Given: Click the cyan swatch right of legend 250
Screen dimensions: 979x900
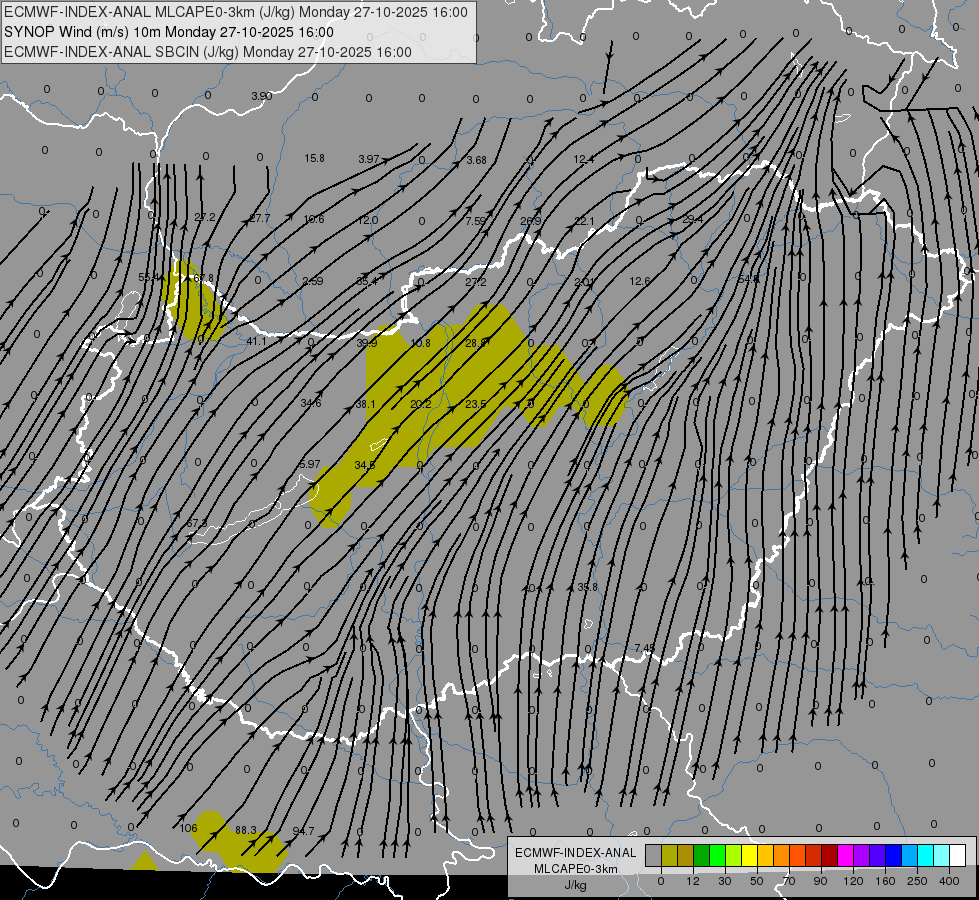Looking at the screenshot, I should click(x=926, y=856).
